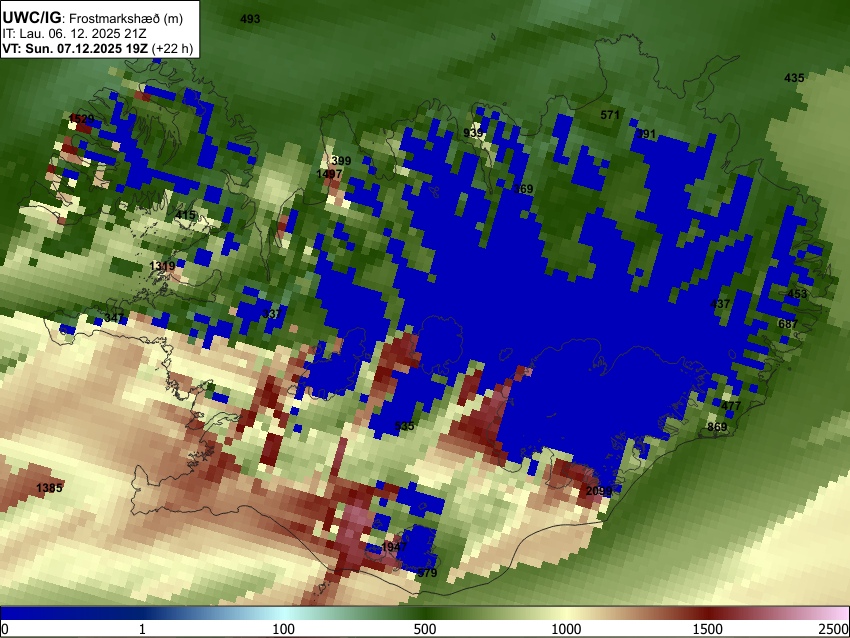Click the map value 2099
This screenshot has height=638, width=850.
[599, 492]
